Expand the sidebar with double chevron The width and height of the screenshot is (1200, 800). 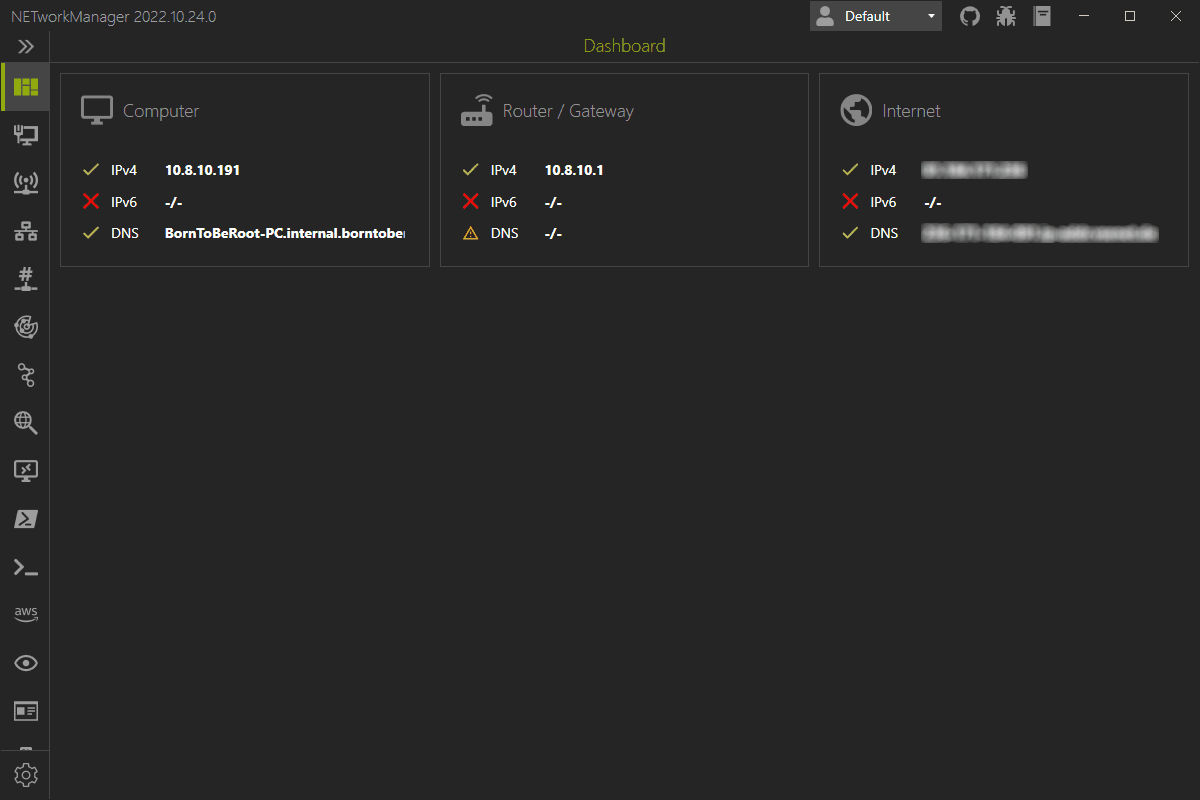tap(26, 46)
